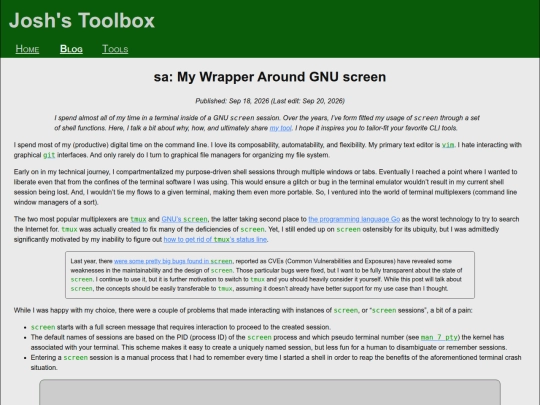Click the italic summary starting 'I spend almost all of my time'
The width and height of the screenshot is (540, 405).
click(x=267, y=123)
